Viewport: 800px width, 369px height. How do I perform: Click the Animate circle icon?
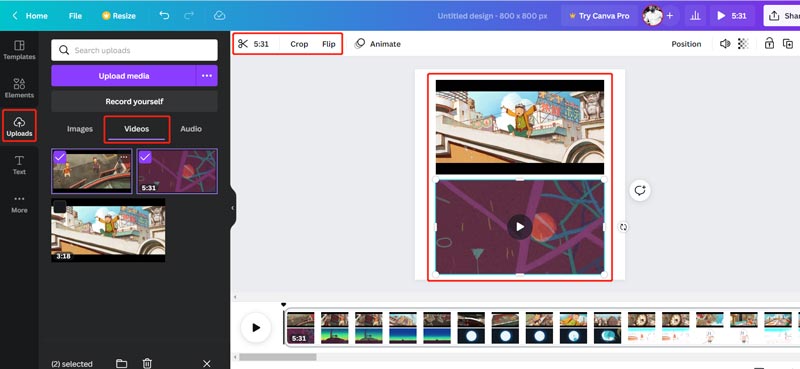point(360,44)
